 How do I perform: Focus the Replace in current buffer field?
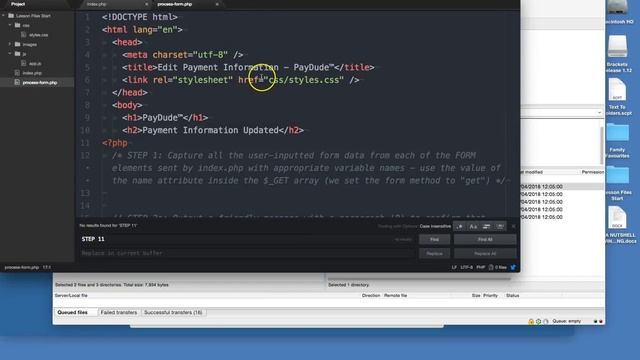click(x=247, y=253)
